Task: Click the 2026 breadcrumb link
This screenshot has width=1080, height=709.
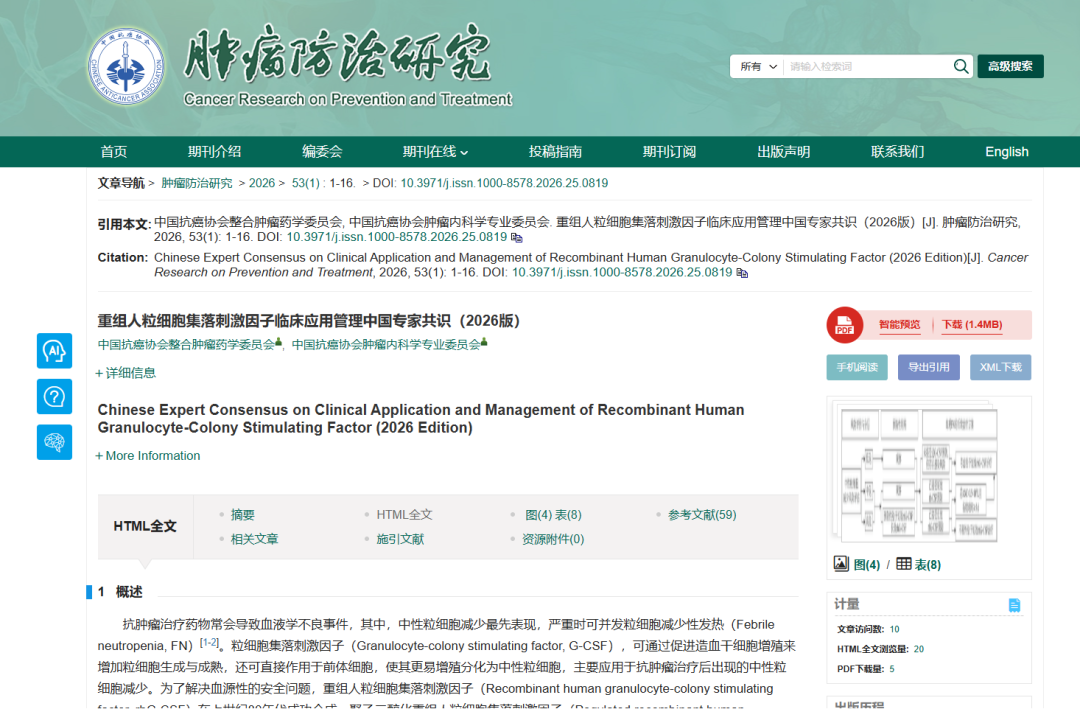Action: coord(262,183)
